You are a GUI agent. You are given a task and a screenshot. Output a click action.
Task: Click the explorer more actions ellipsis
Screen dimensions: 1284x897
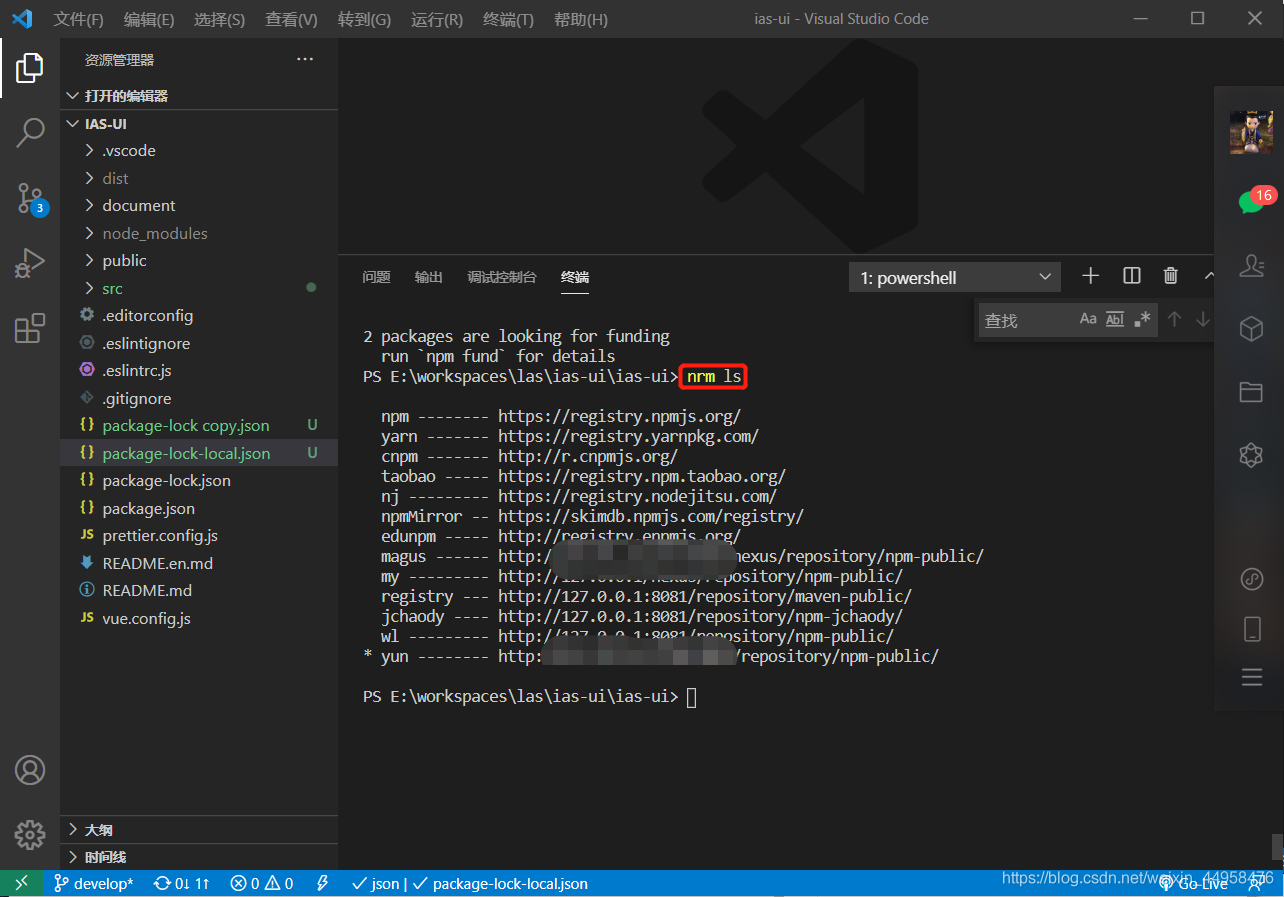pyautogui.click(x=305, y=60)
